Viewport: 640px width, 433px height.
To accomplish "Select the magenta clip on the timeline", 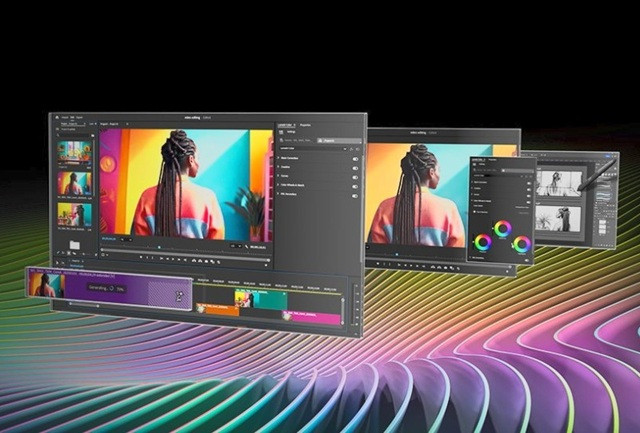I will click(311, 318).
